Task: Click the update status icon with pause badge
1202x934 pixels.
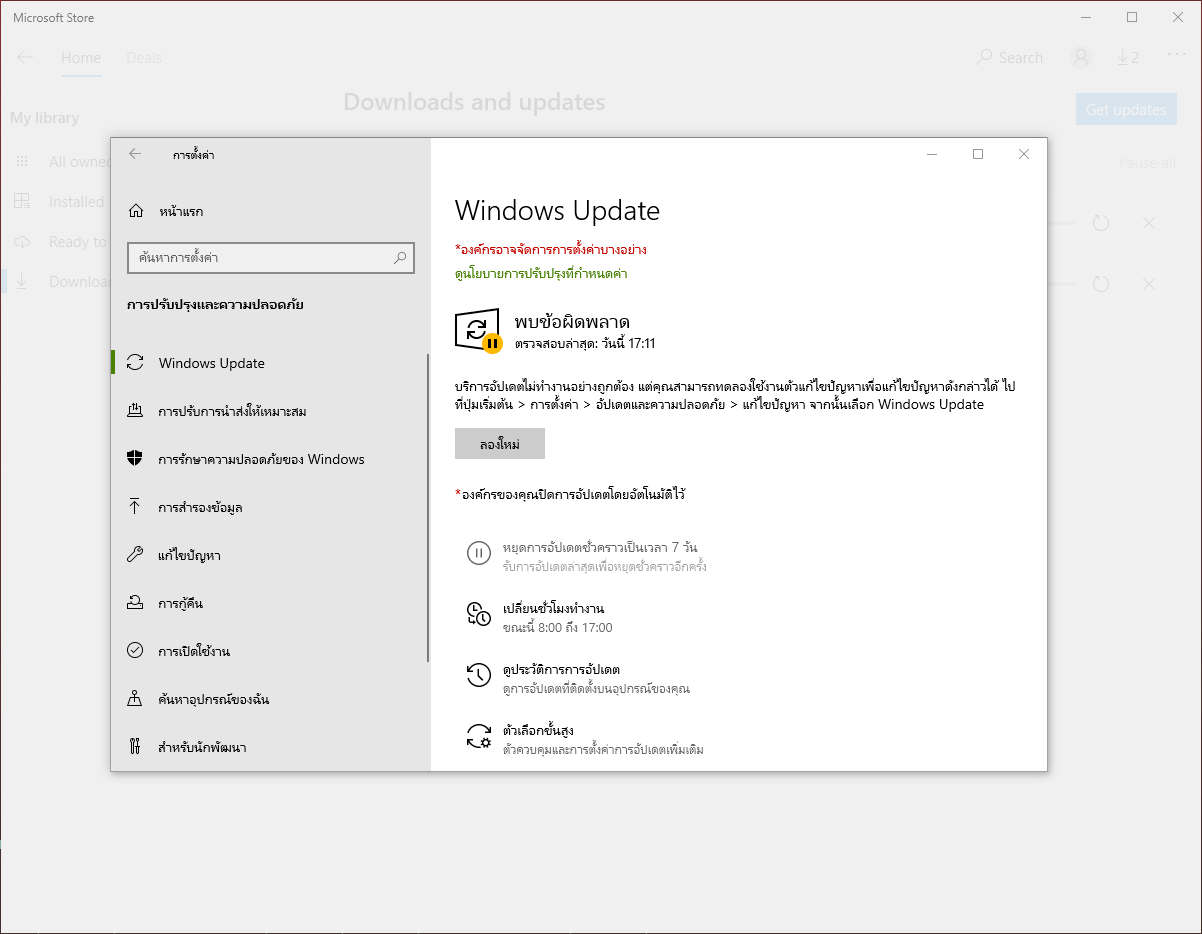Action: pyautogui.click(x=478, y=330)
